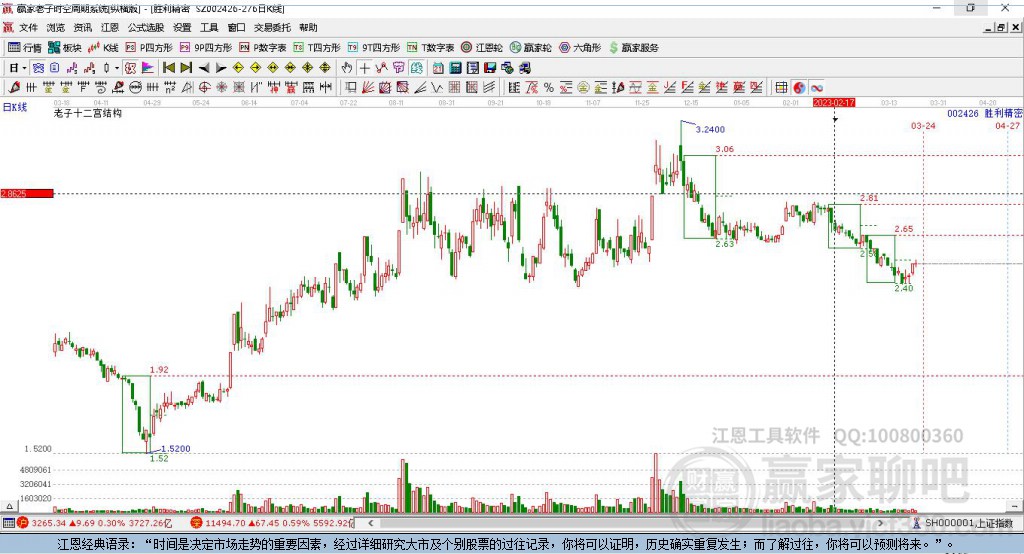Select the hand pan tool

tap(347, 68)
